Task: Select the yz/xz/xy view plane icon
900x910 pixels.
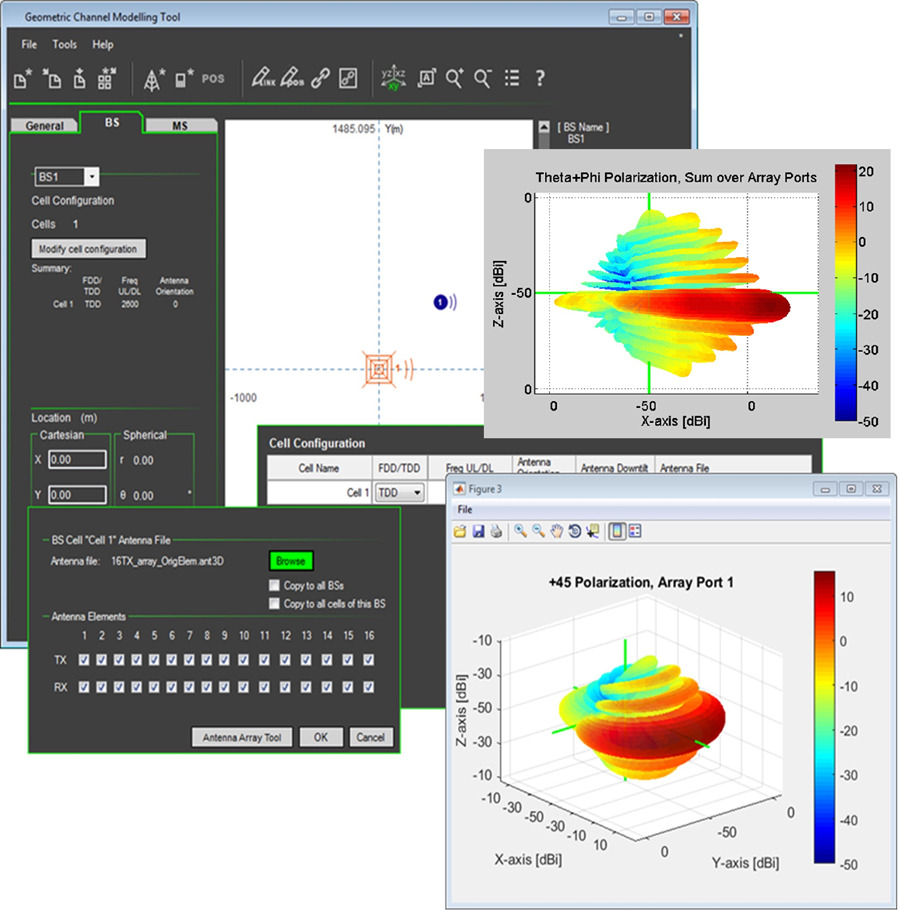Action: point(392,78)
